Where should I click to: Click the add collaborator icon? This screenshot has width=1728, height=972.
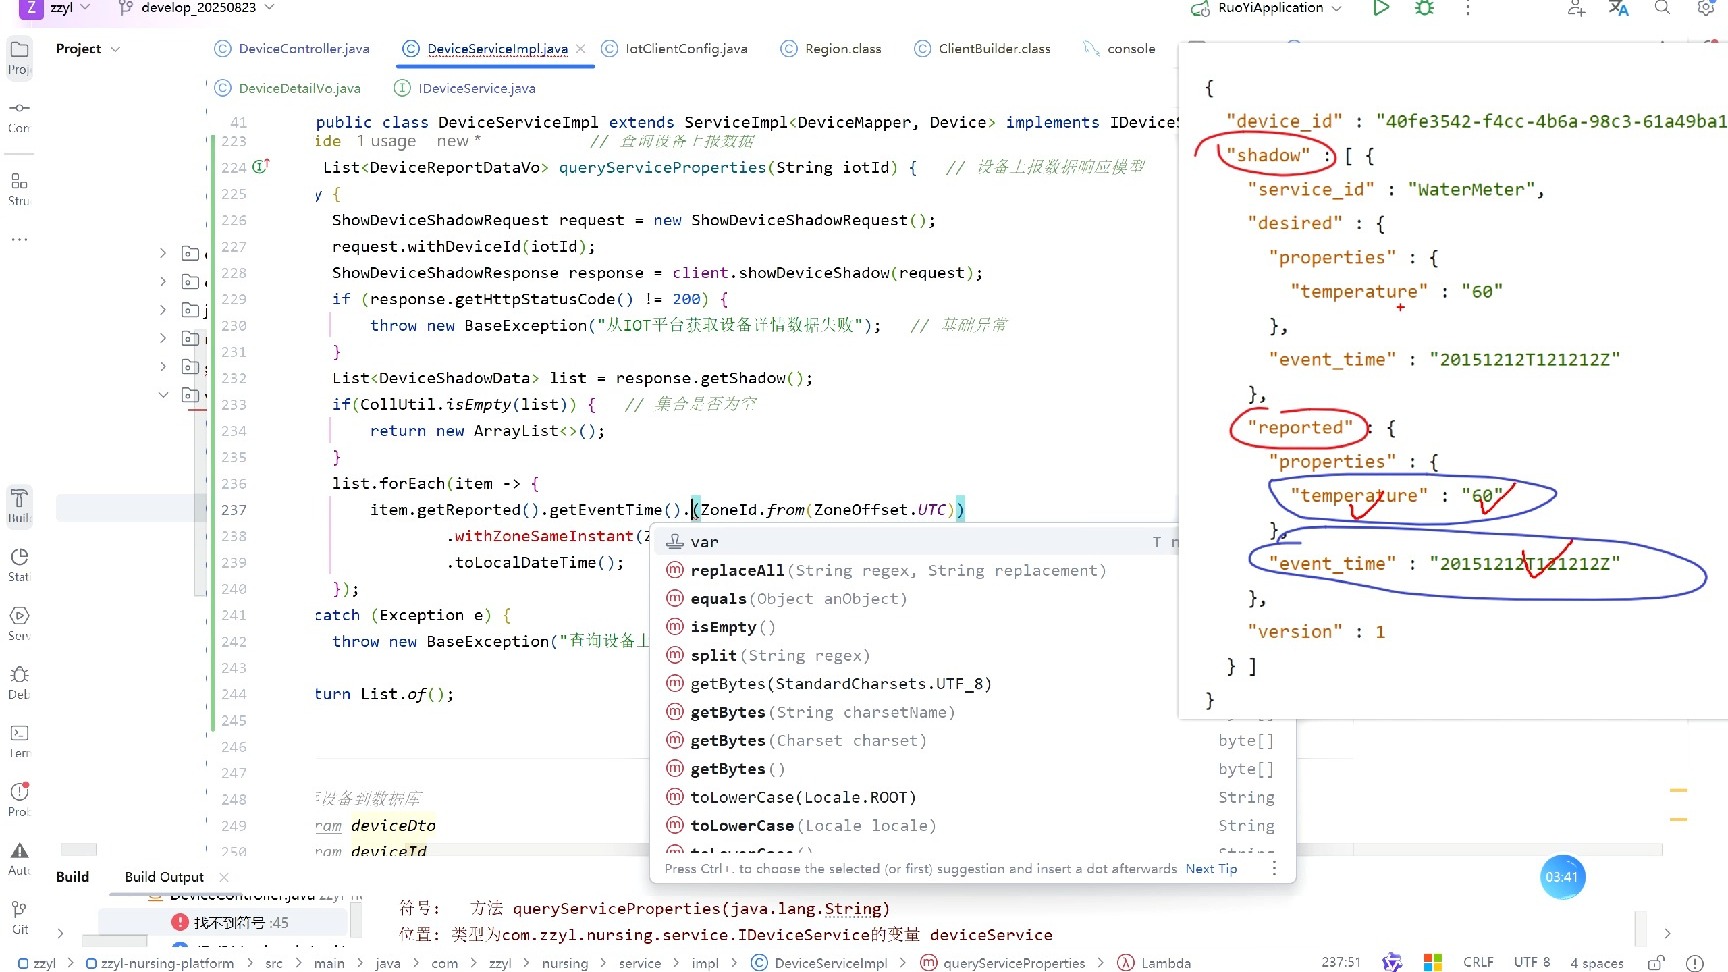tap(1576, 8)
